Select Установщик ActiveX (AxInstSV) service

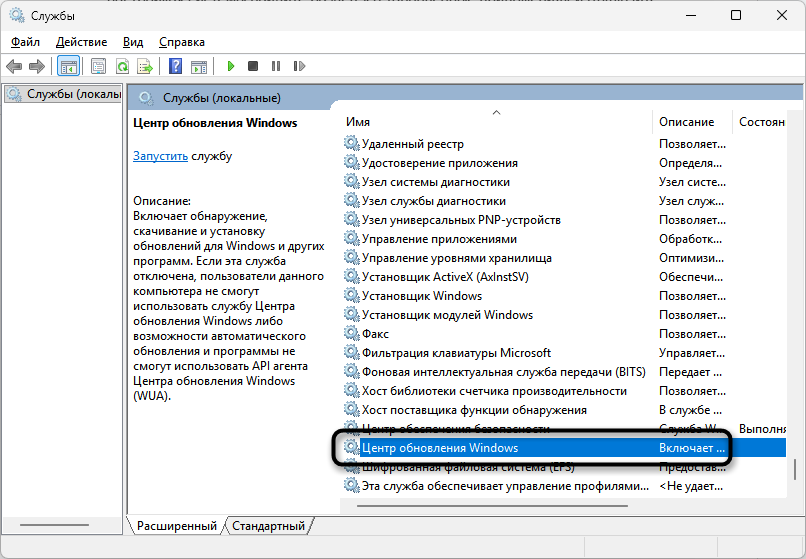click(445, 277)
